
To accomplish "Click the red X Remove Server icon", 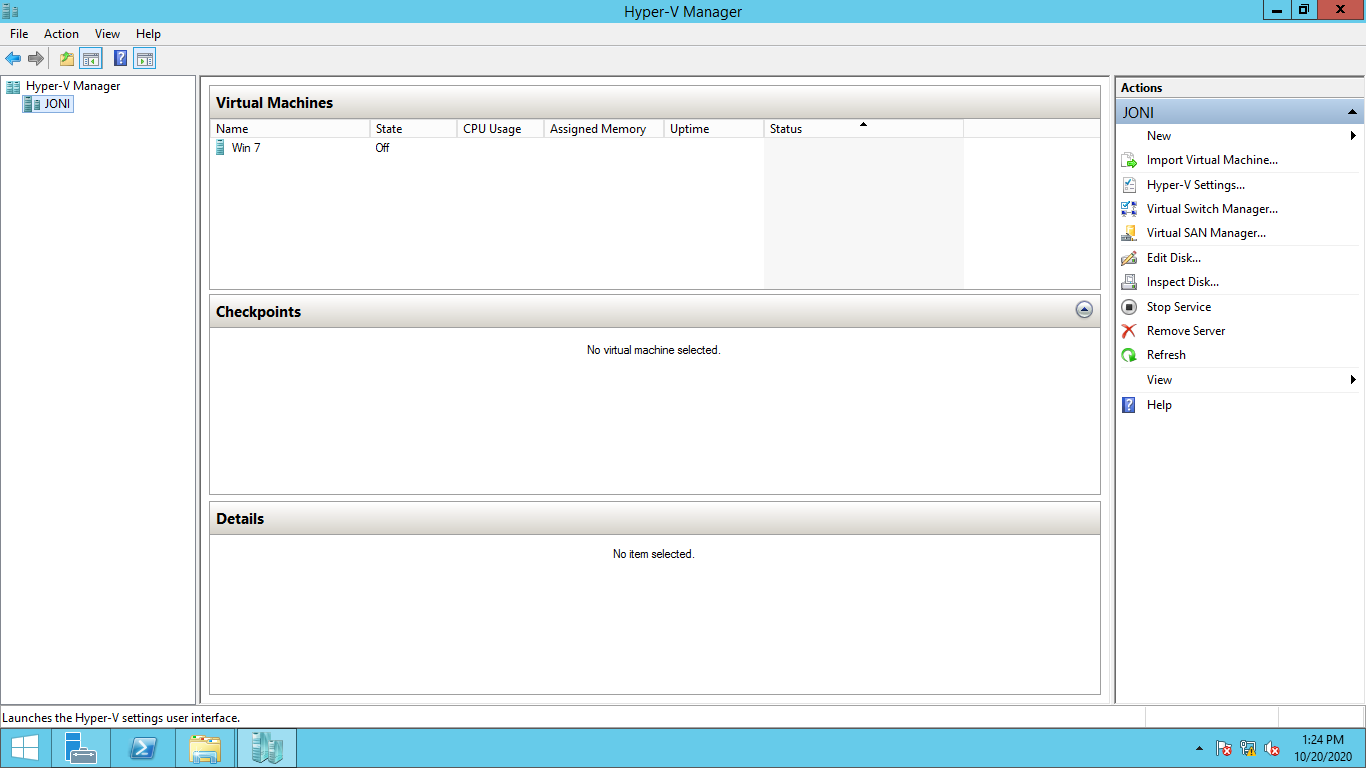I will [1129, 331].
